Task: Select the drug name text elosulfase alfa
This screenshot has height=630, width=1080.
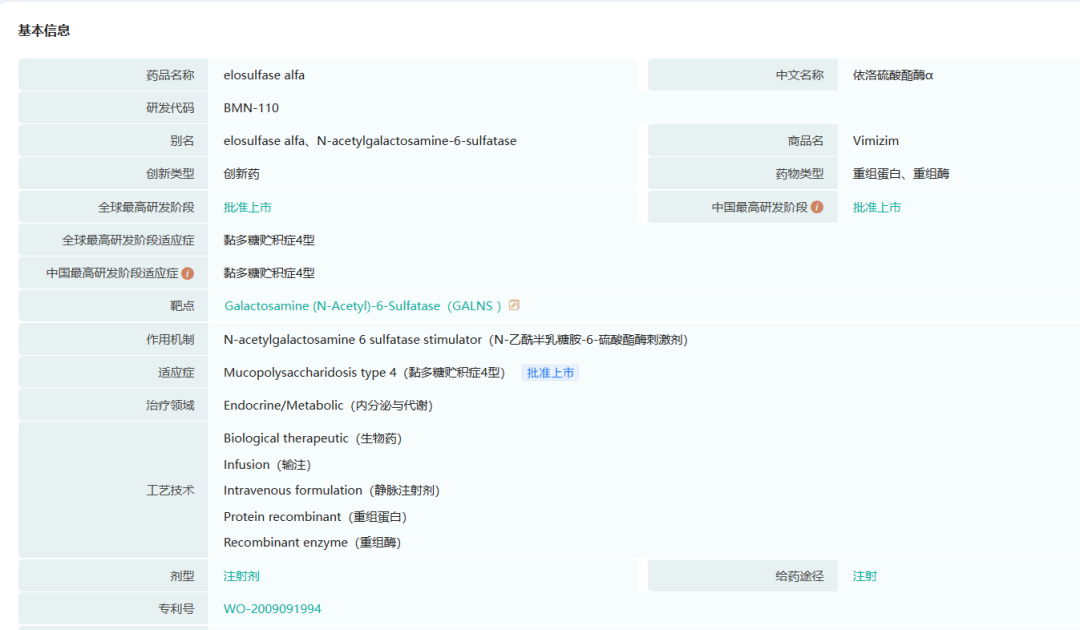Action: click(264, 75)
